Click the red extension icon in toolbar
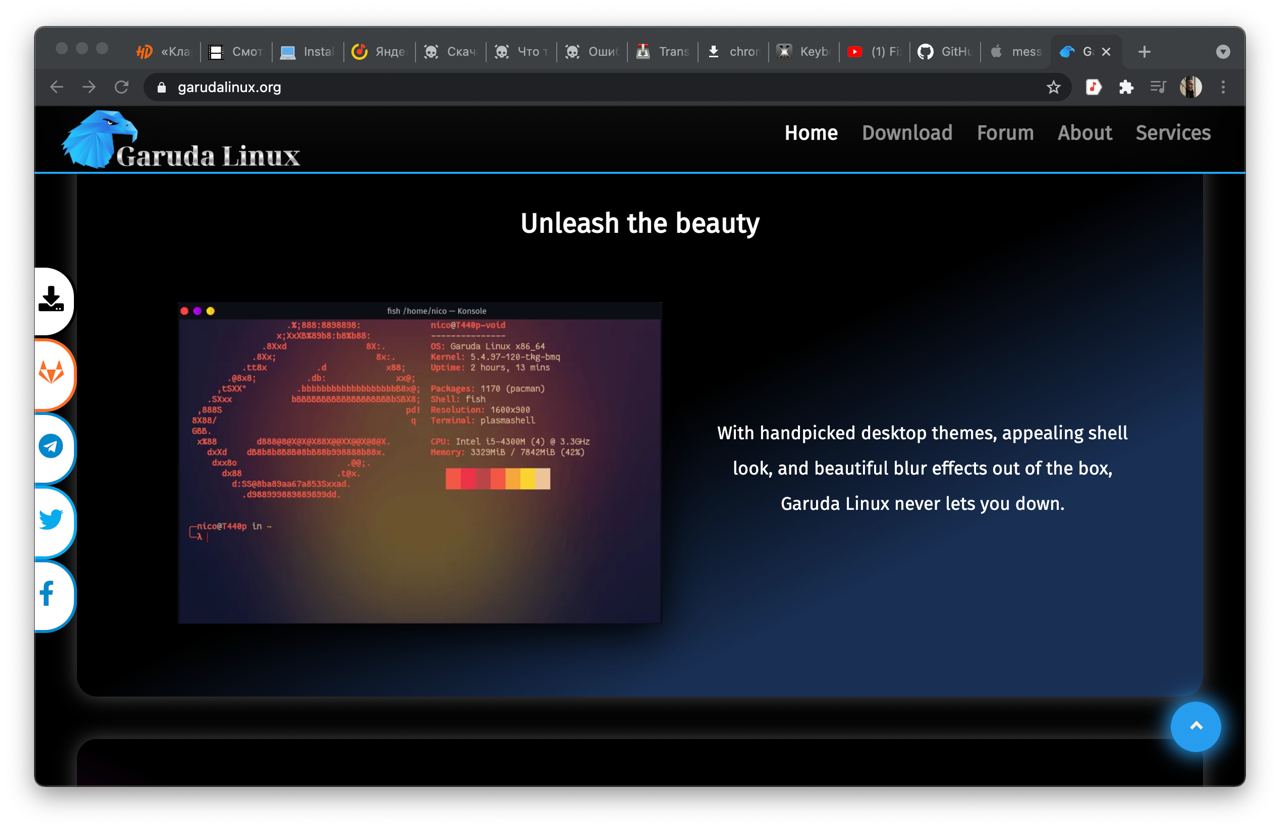1280x829 pixels. click(x=1094, y=87)
